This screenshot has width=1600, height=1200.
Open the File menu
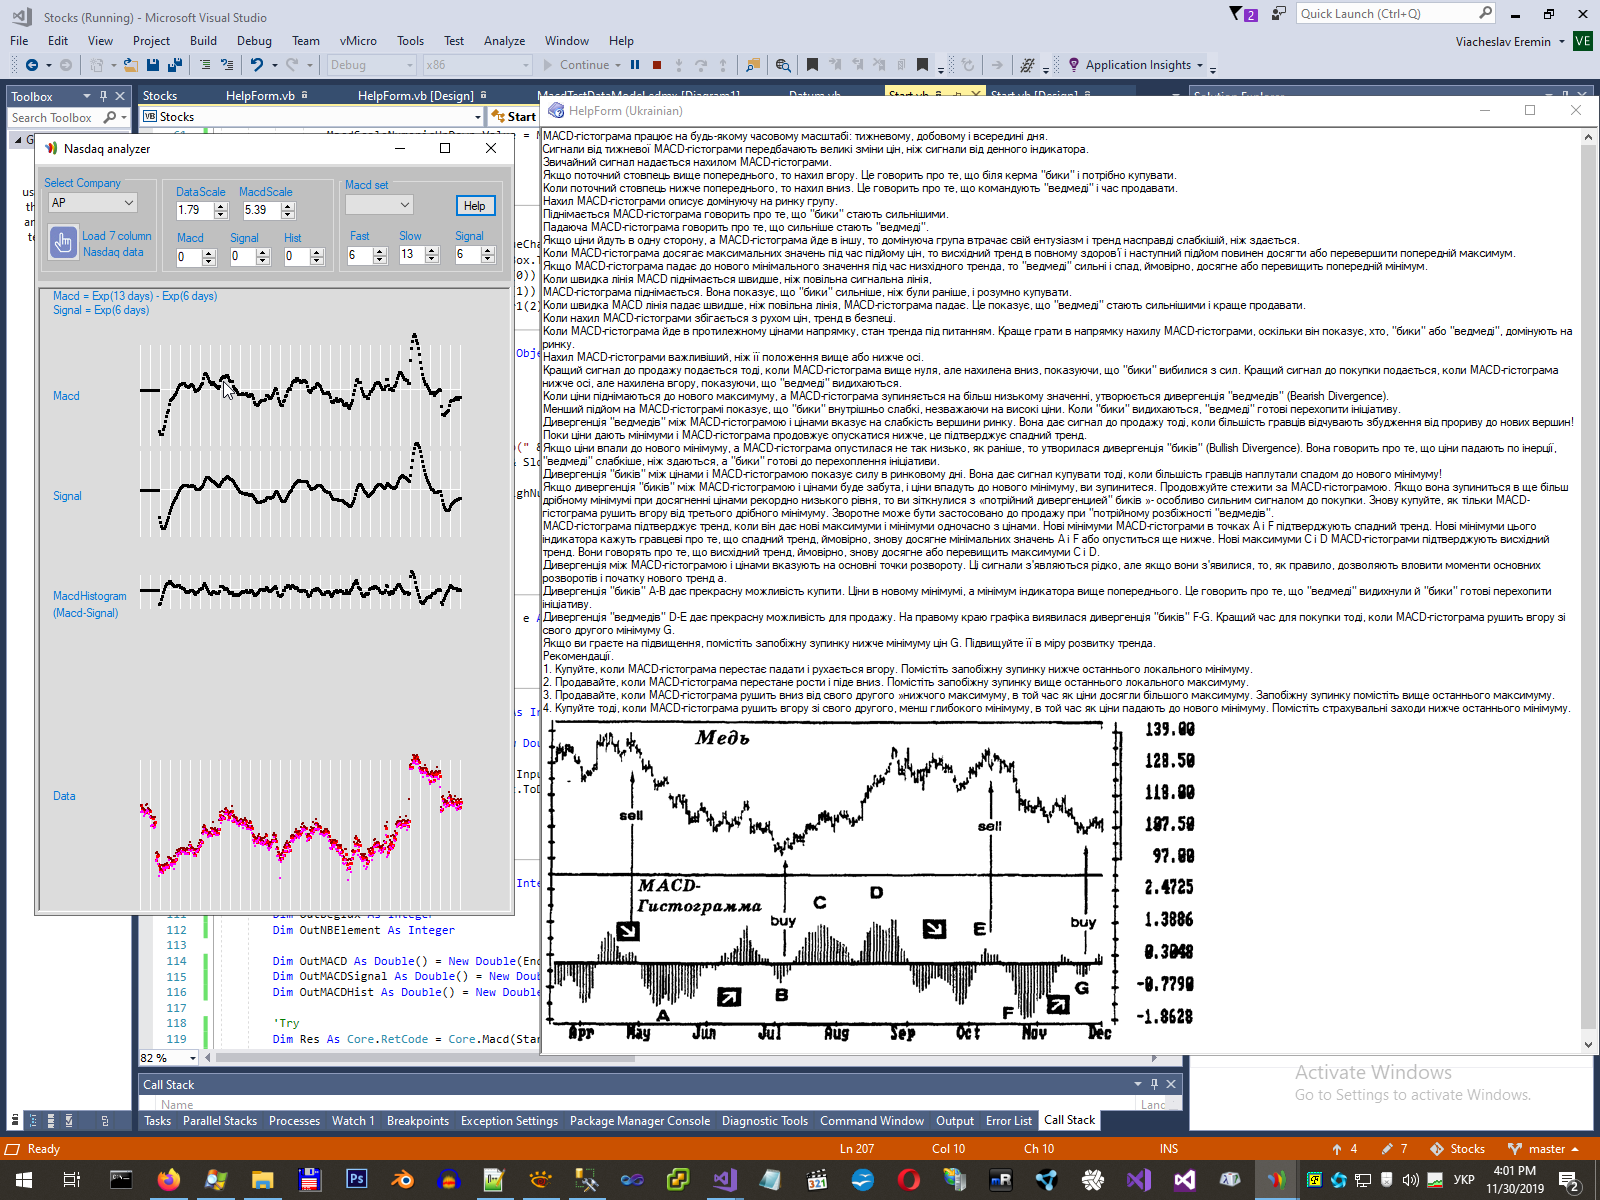point(19,41)
